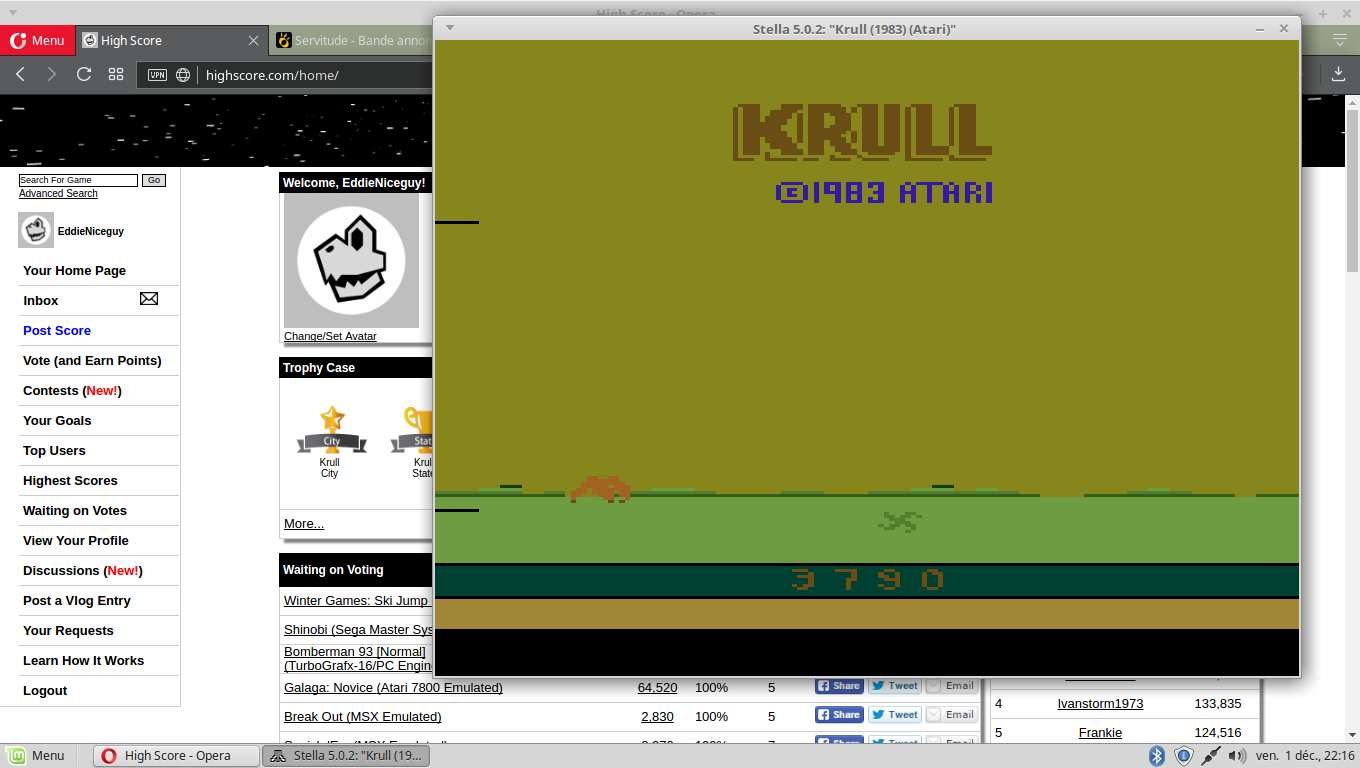This screenshot has width=1360, height=768.
Task: Open the red Opera Menu button
Action: 36,40
